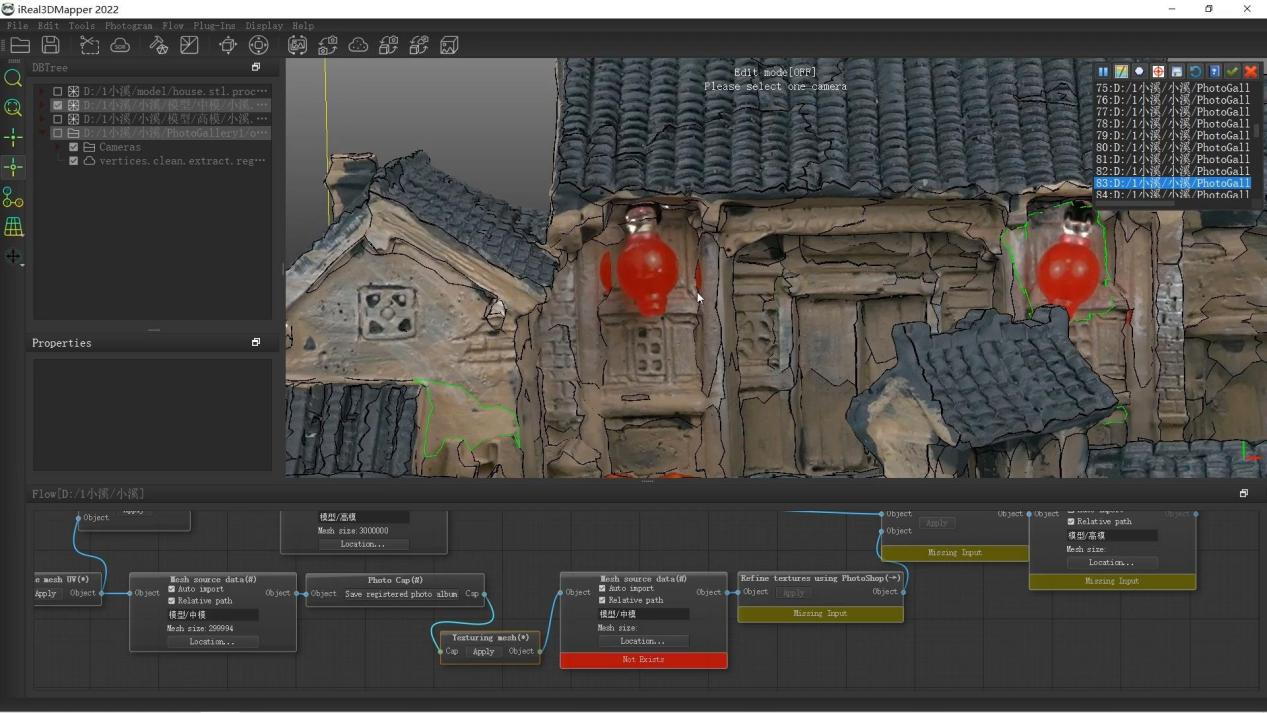Uncheck Auto import in left Mesh source node
This screenshot has width=1267, height=713.
(x=171, y=589)
